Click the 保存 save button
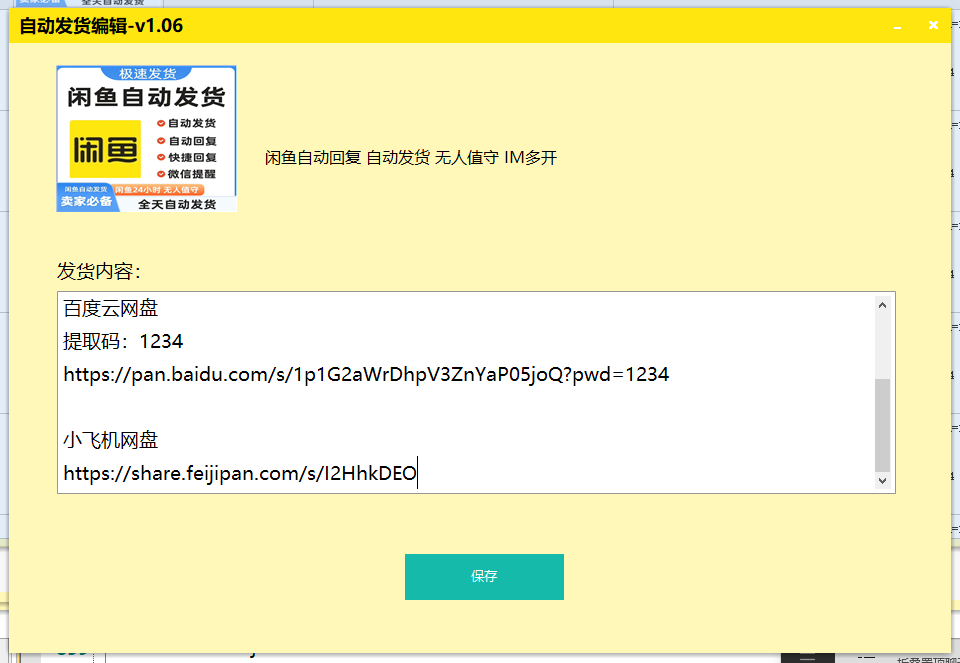 pos(484,577)
